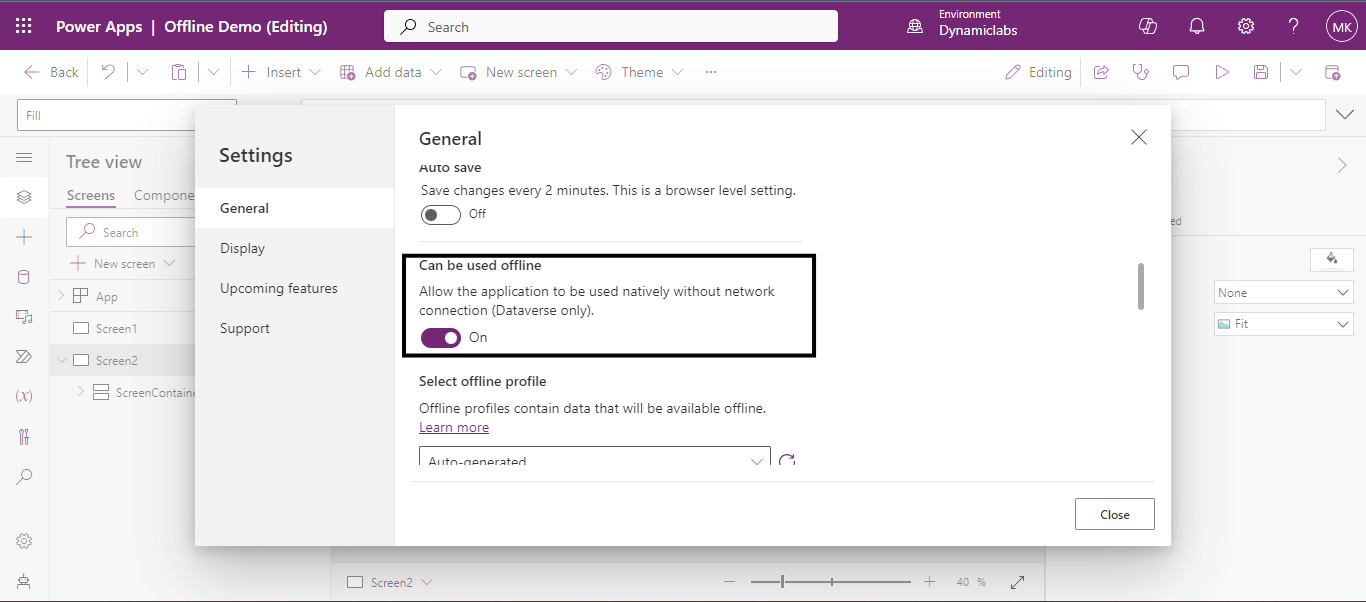Turn off the Can be used offline toggle
The image size is (1366, 602).
[441, 338]
